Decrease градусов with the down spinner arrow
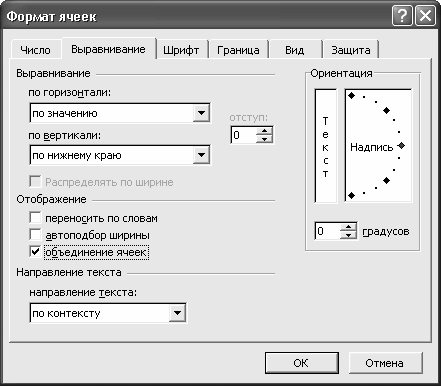This screenshot has height=386, width=441. tap(348, 235)
